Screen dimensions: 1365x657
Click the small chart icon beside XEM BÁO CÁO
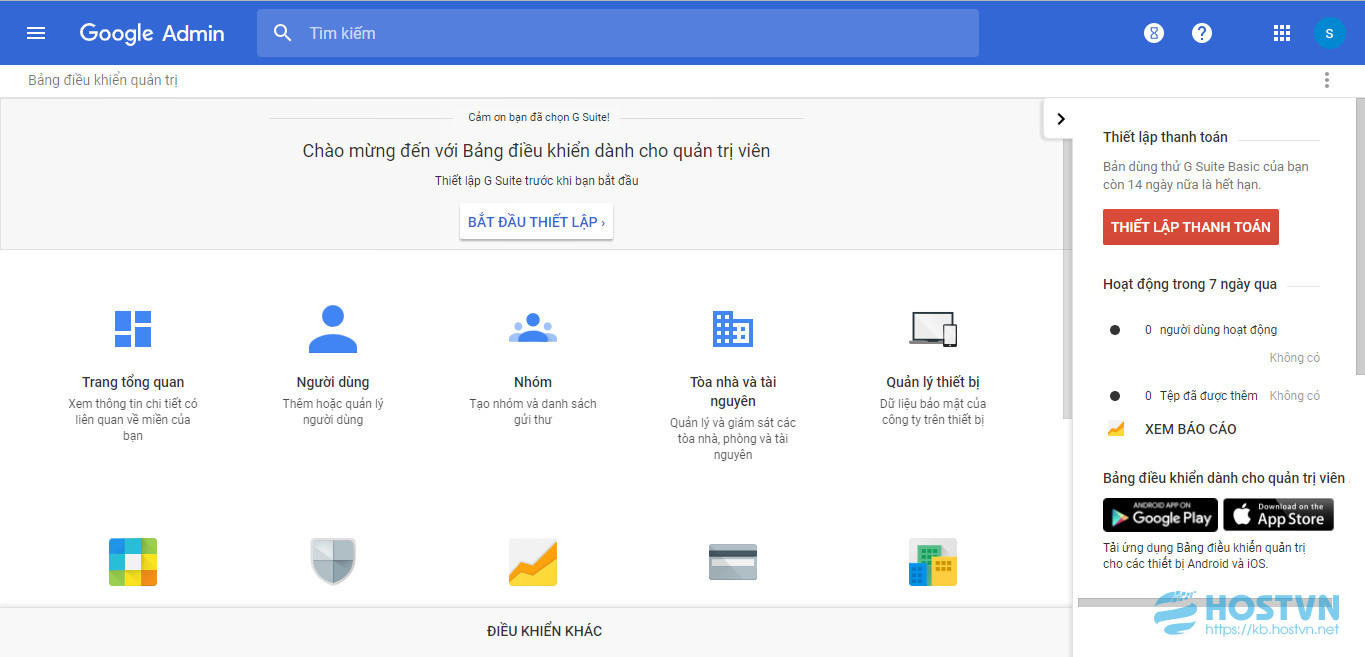coord(1116,429)
